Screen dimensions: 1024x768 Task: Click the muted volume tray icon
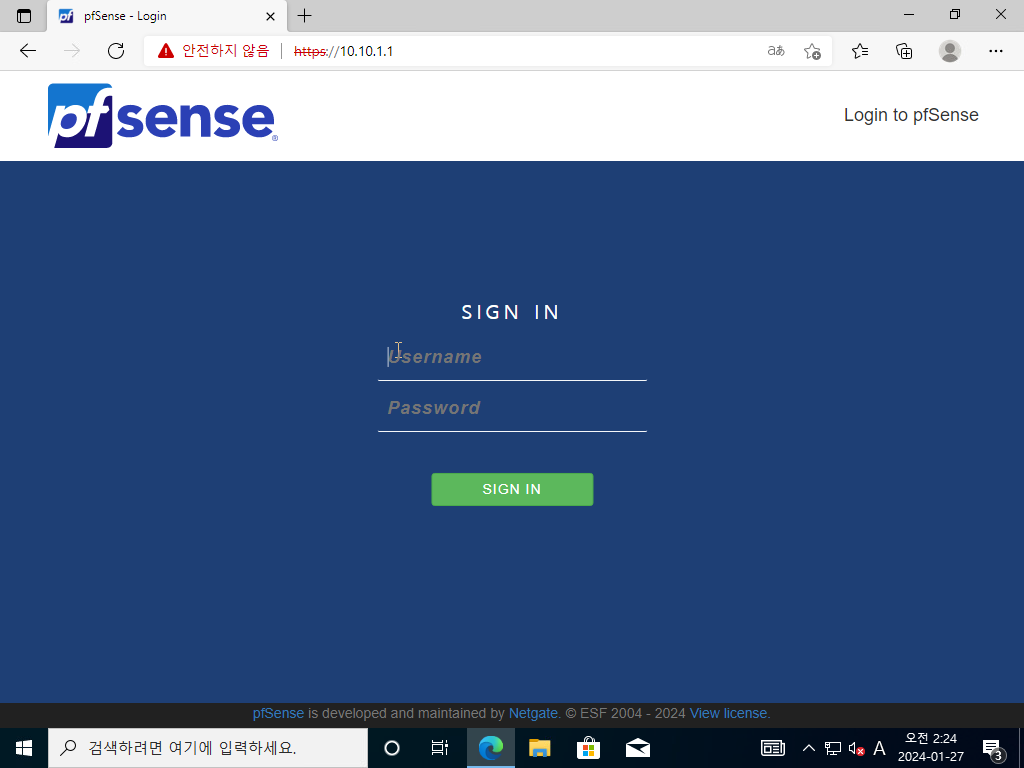coord(856,748)
